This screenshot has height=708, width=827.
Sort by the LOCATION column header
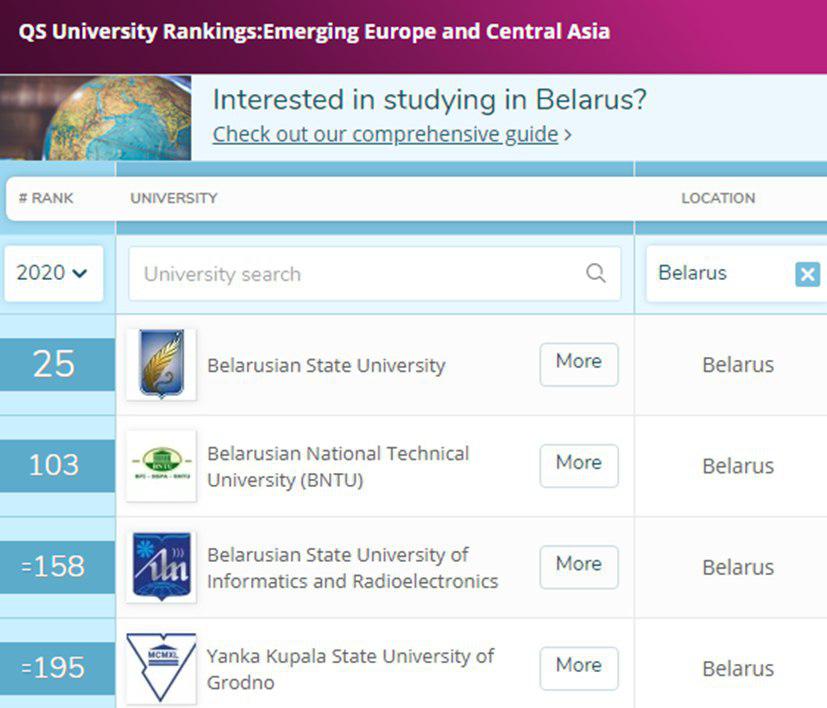718,198
